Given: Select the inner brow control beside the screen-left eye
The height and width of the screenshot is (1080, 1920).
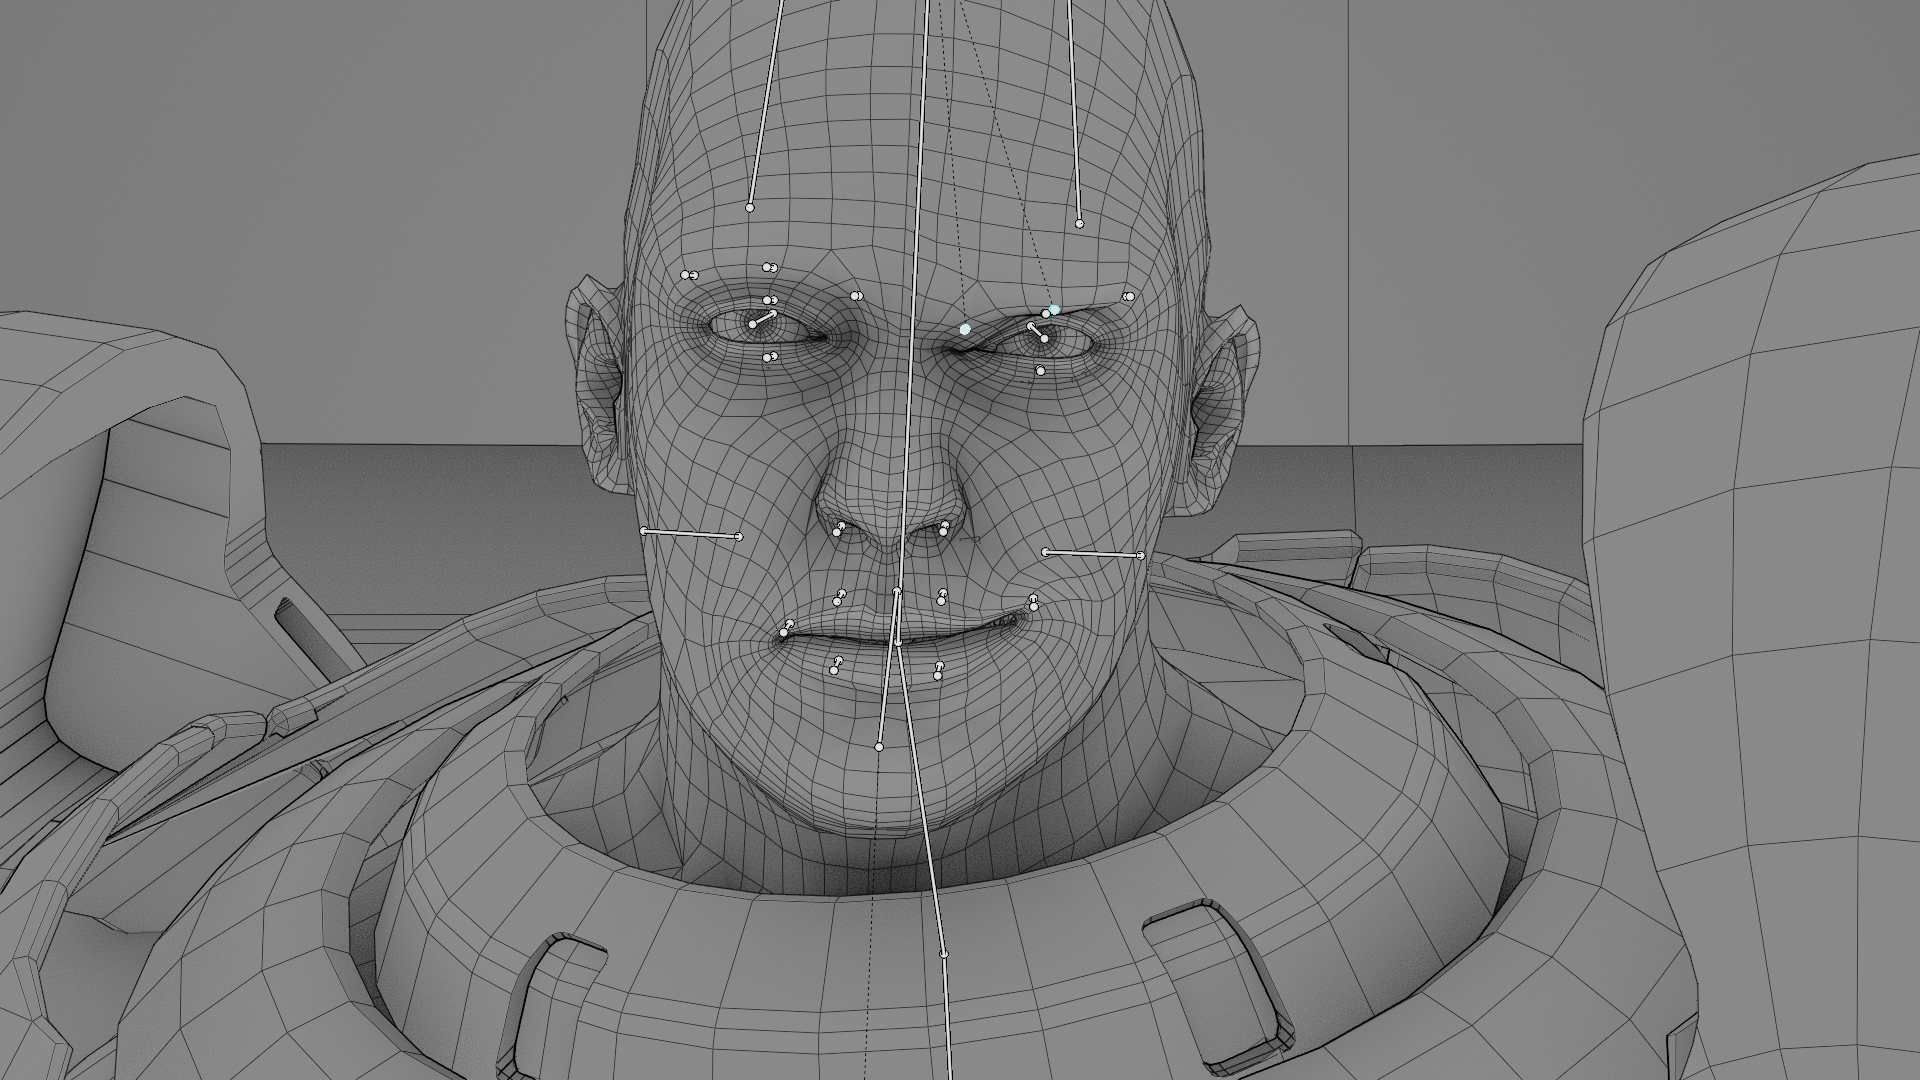Looking at the screenshot, I should coord(856,296).
